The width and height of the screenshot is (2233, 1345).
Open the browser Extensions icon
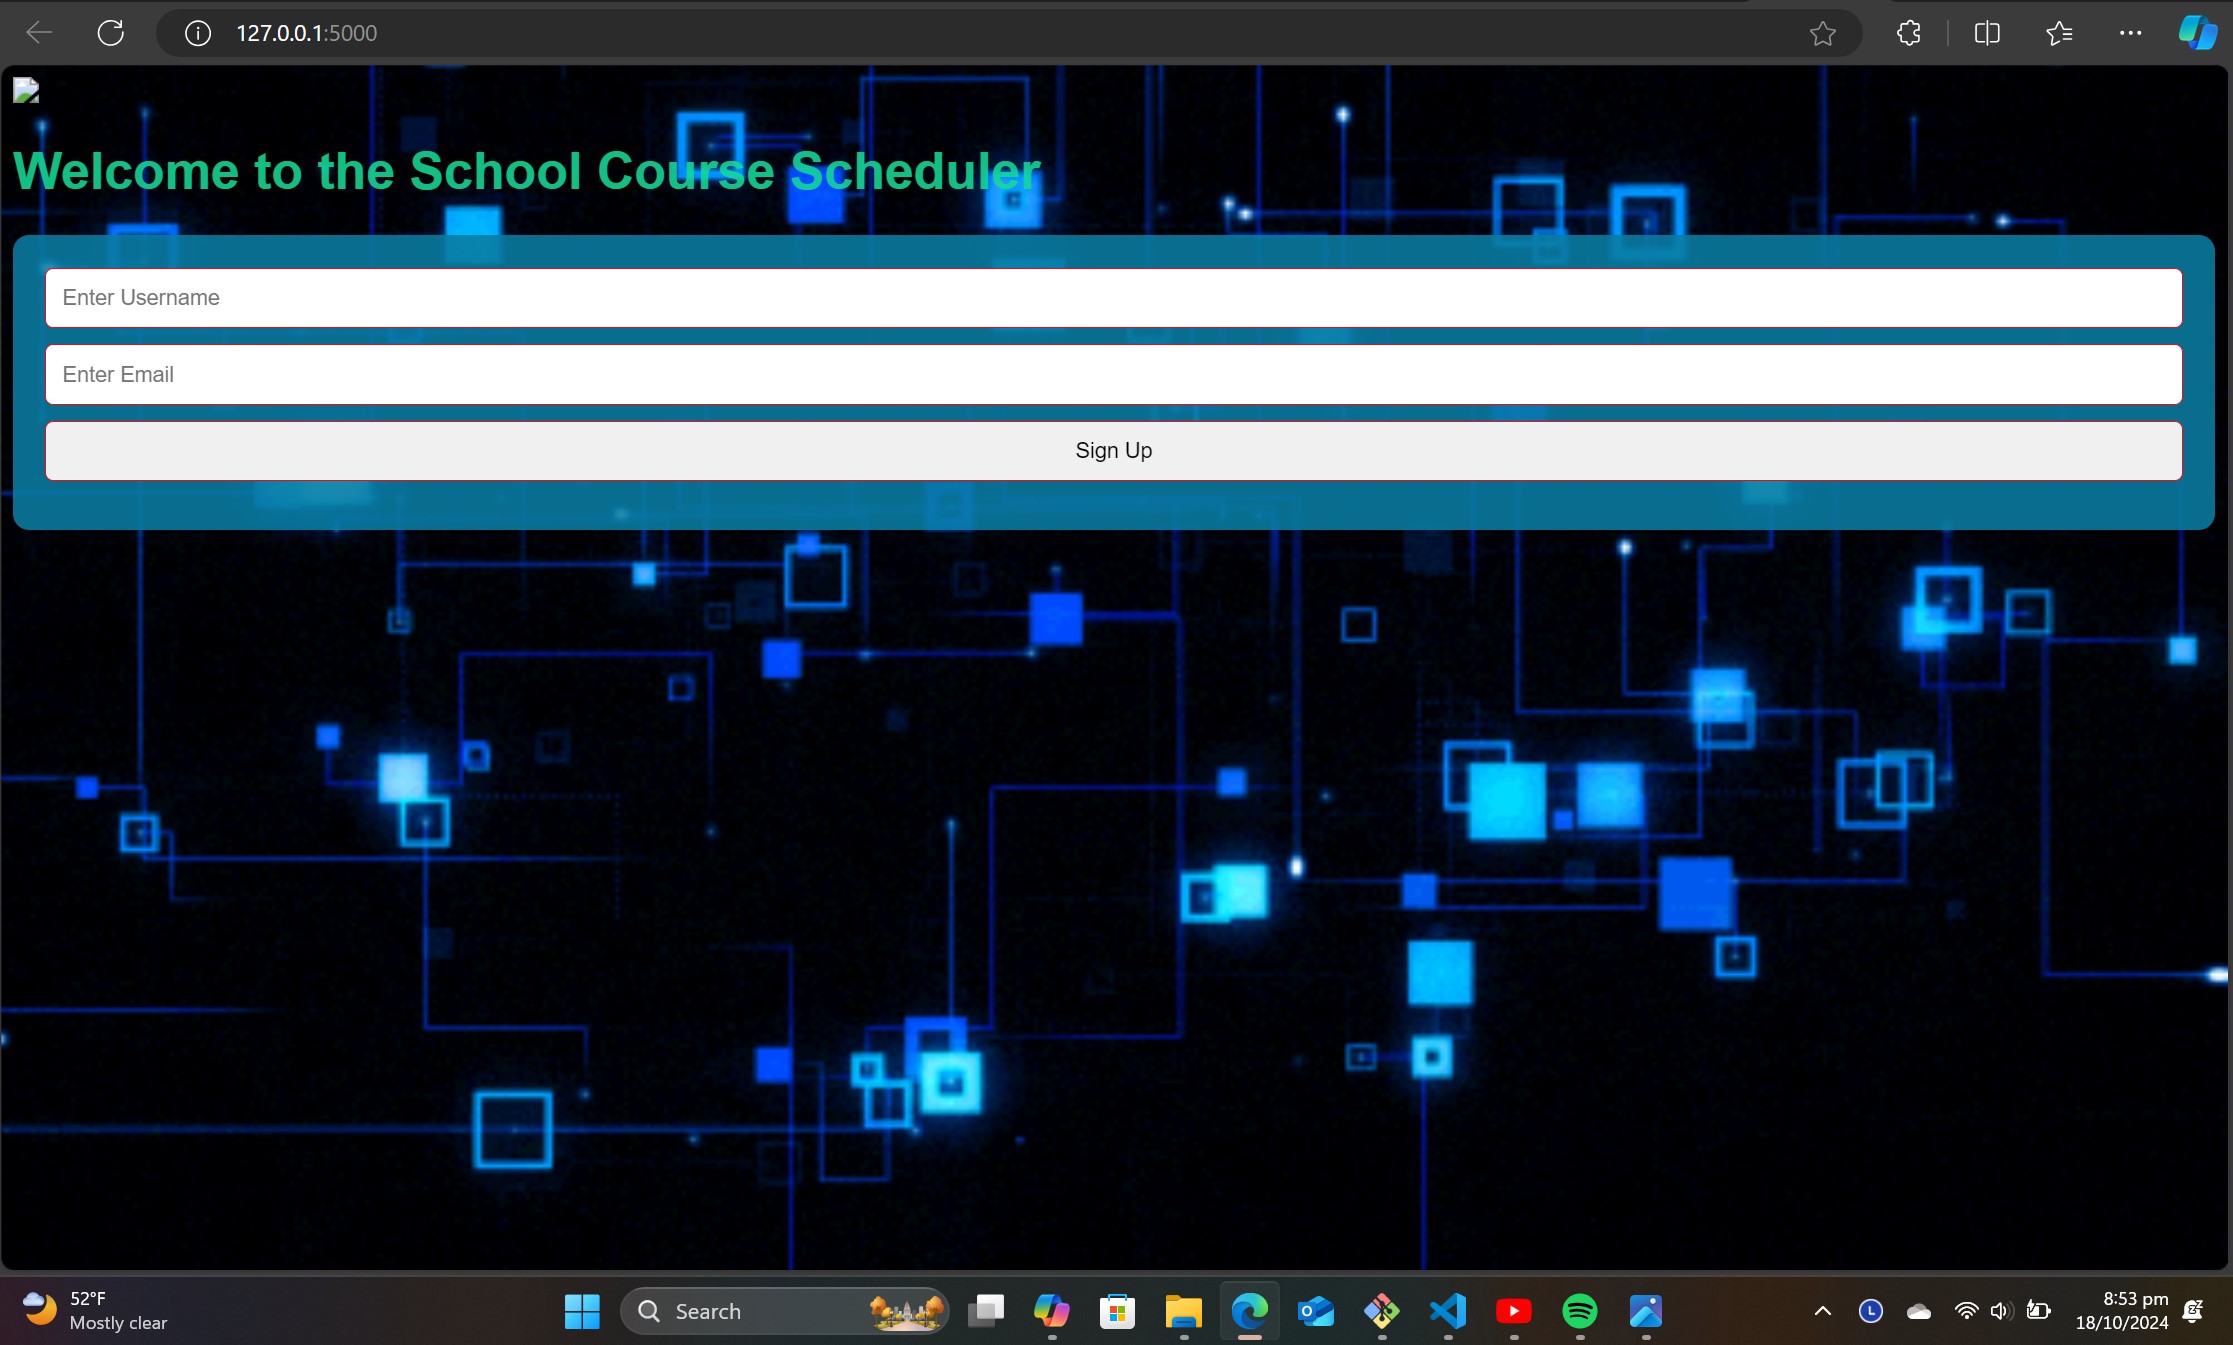(1908, 33)
